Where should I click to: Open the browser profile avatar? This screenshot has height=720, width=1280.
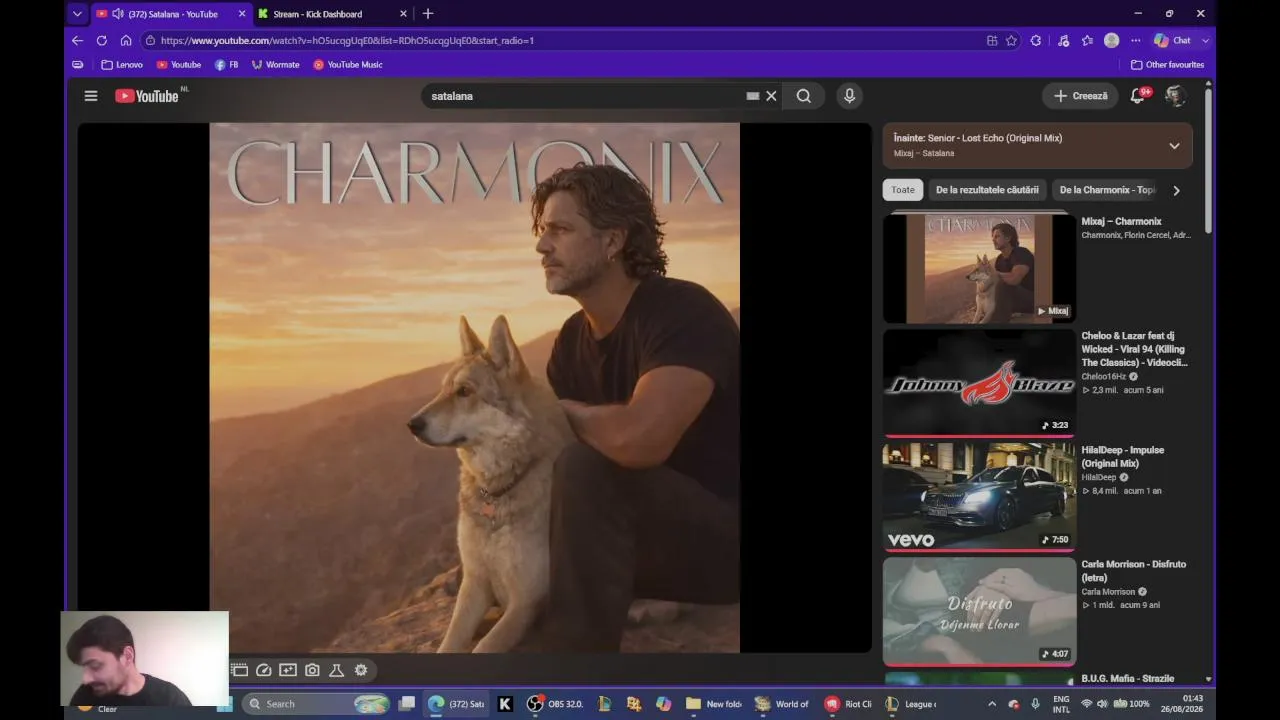pyautogui.click(x=1111, y=41)
